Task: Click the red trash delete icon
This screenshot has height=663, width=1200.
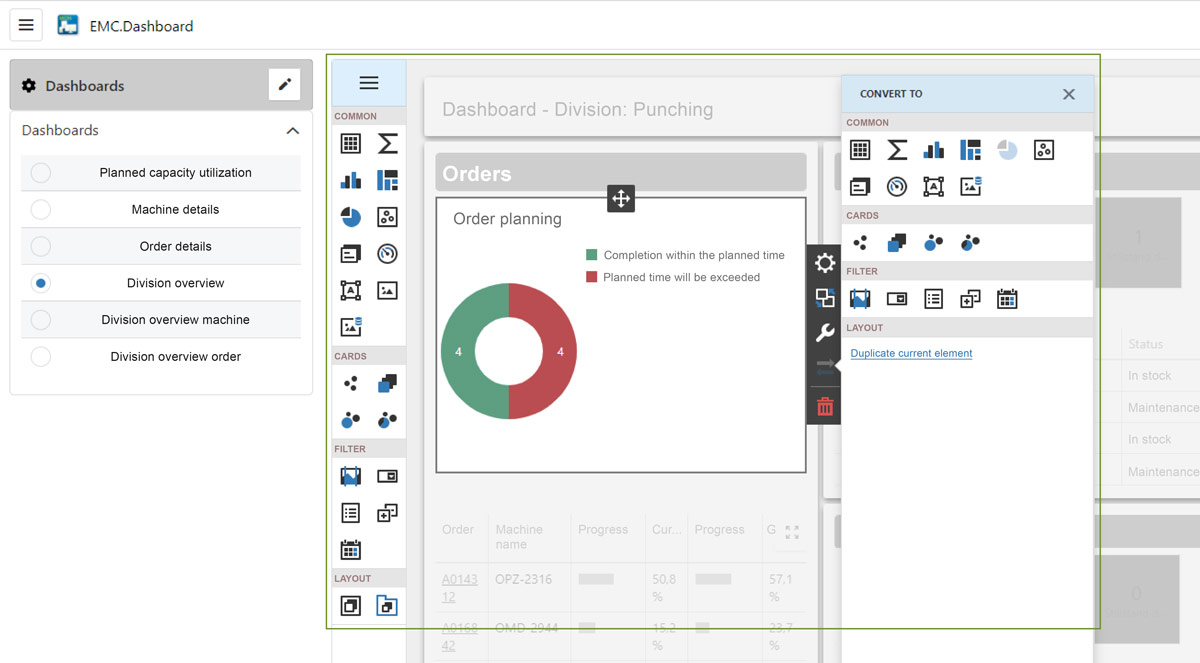Action: tap(825, 406)
